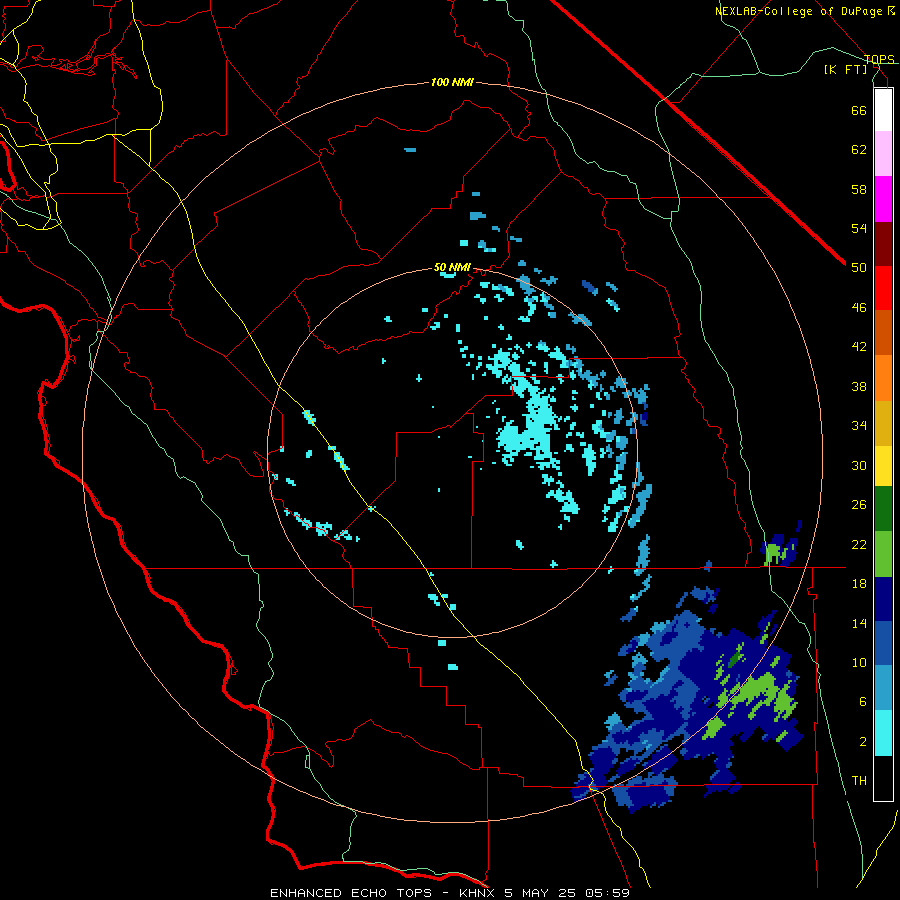Click the '05:59' timestamp

[x=607, y=893]
